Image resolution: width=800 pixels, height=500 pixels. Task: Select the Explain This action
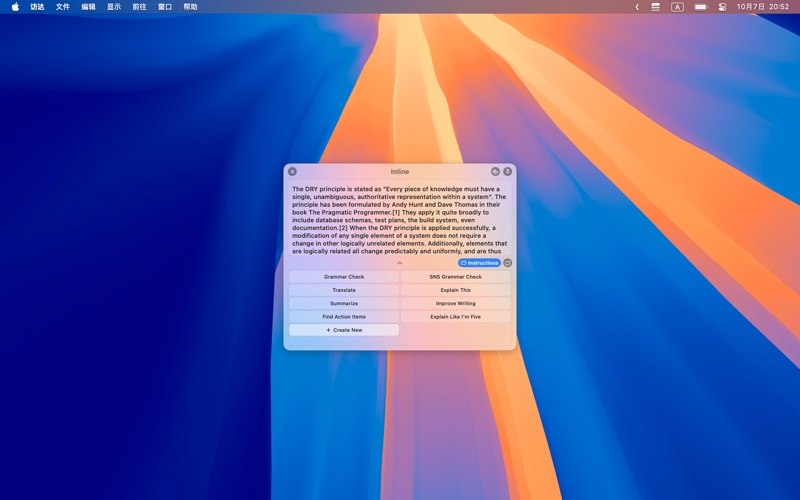click(x=455, y=290)
